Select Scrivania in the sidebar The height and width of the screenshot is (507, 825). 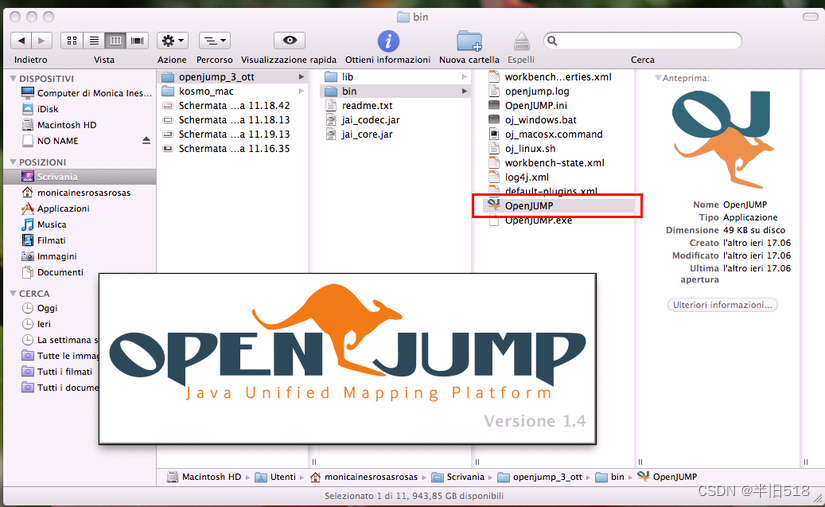pos(80,177)
